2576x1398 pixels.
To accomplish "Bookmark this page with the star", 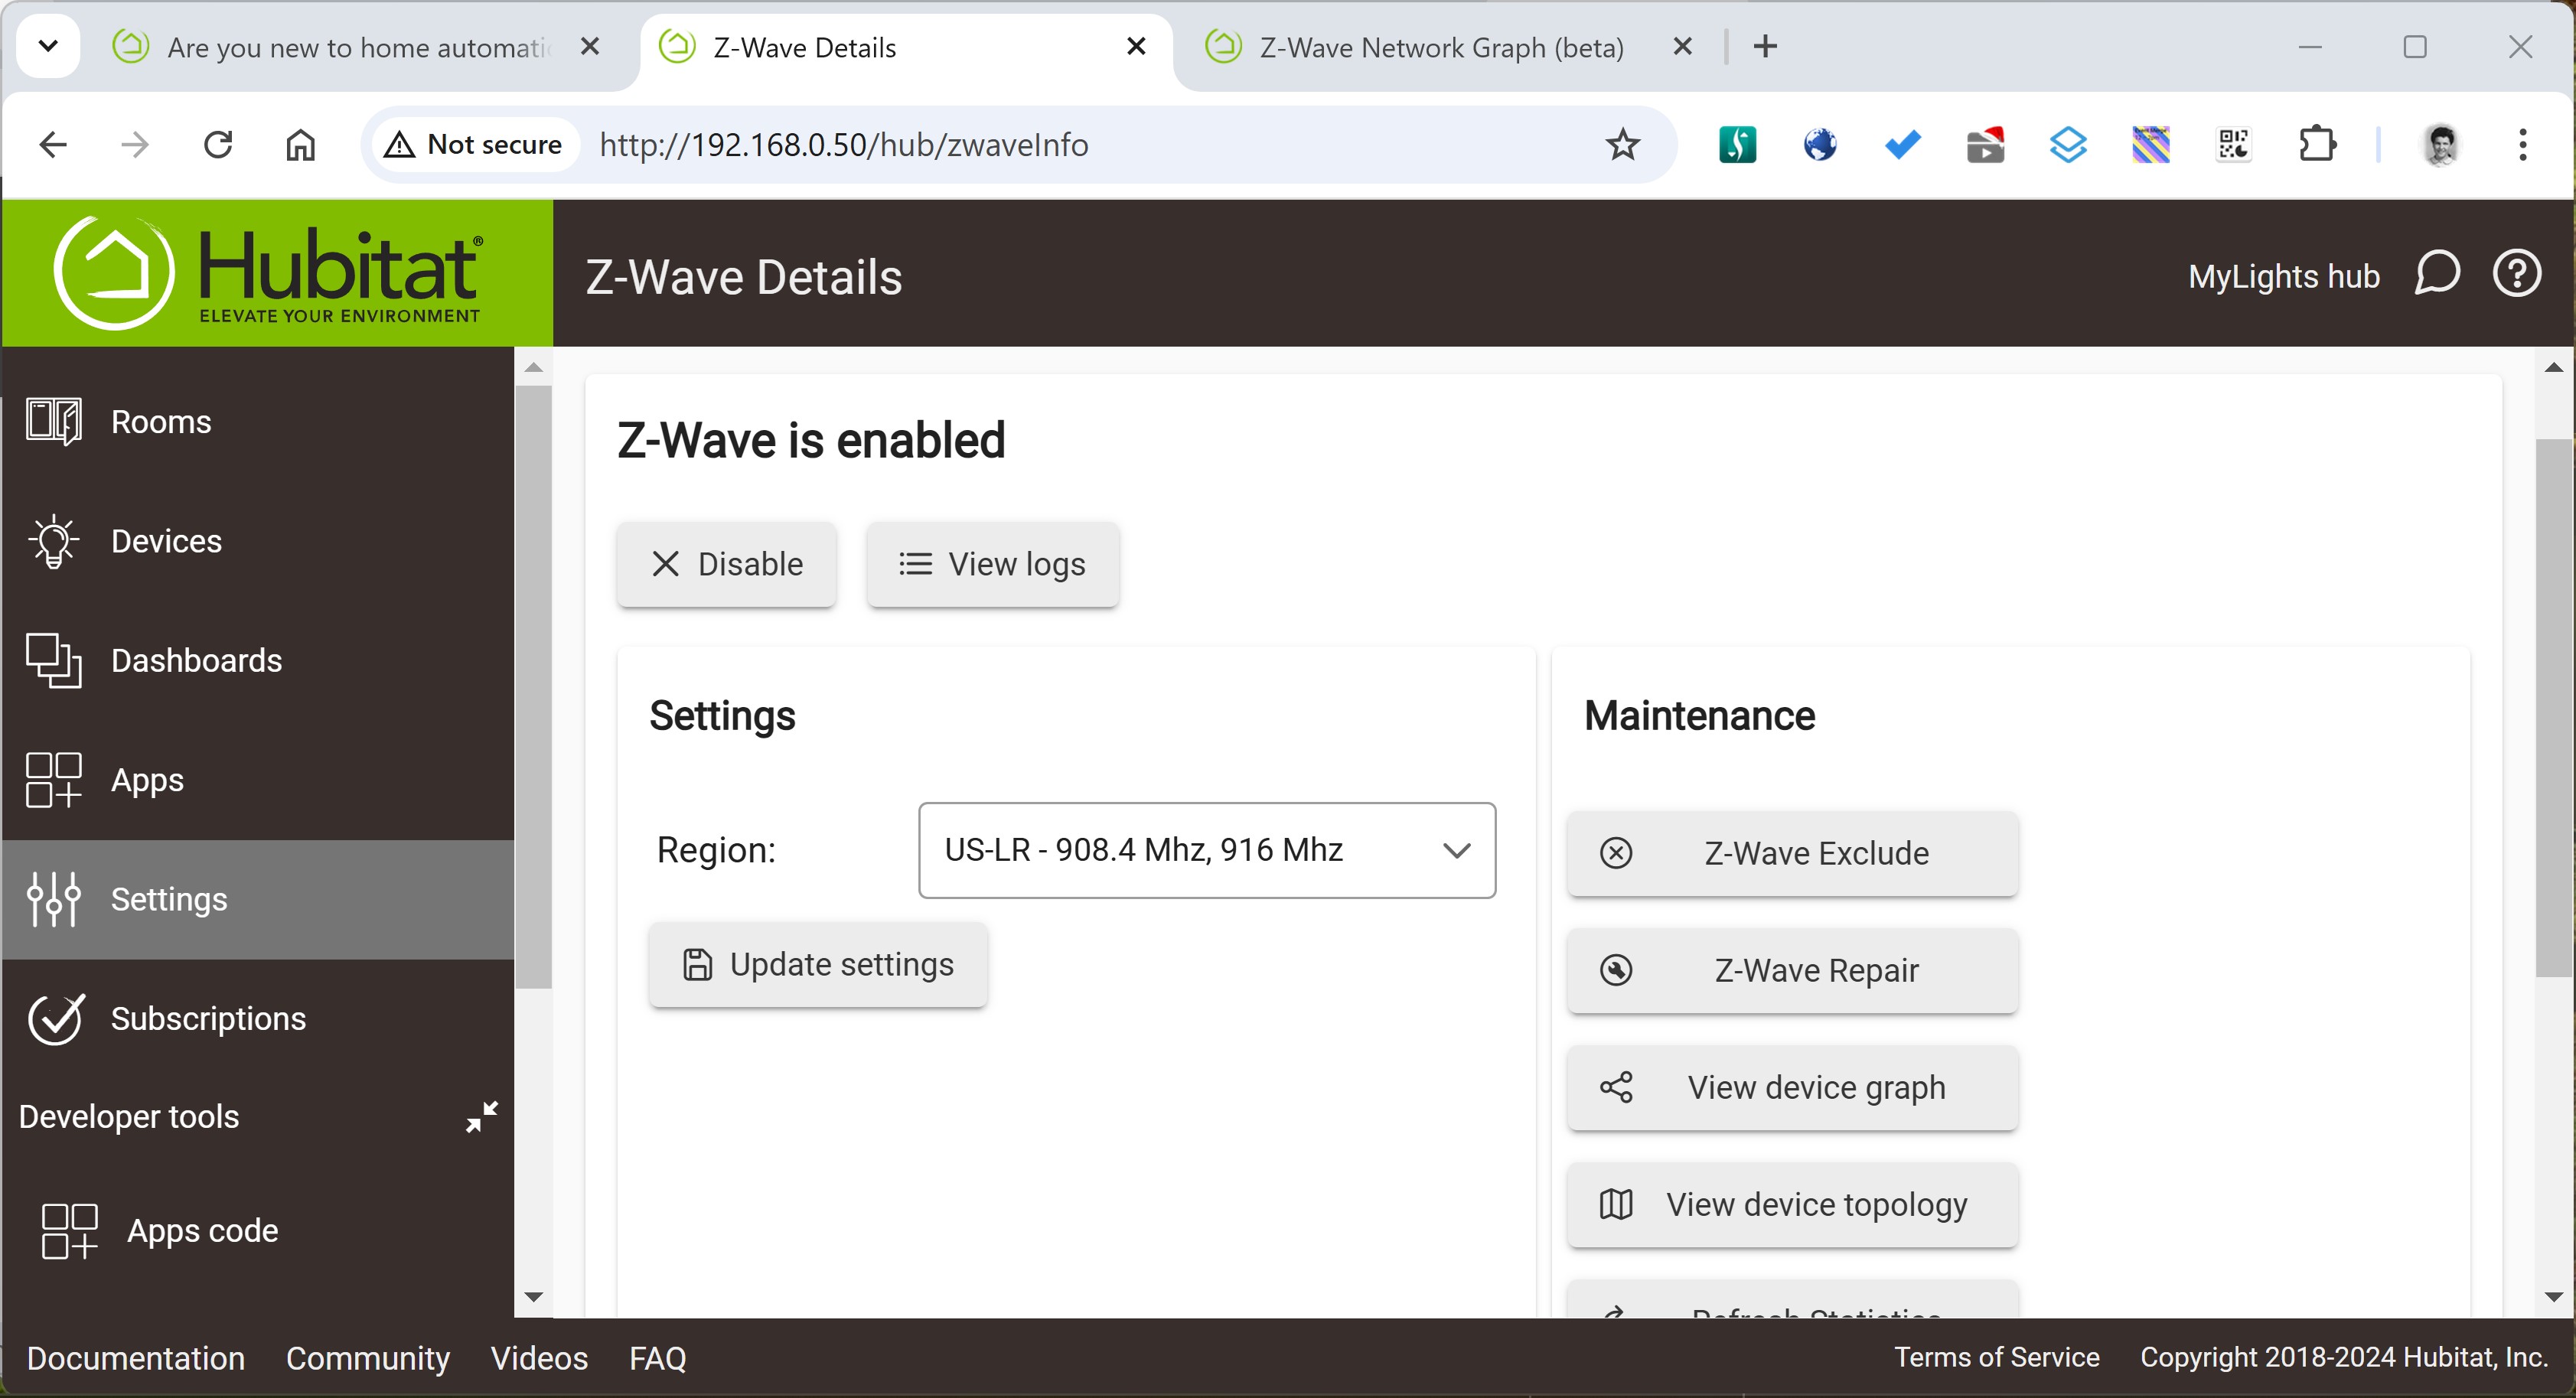I will pyautogui.click(x=1622, y=145).
